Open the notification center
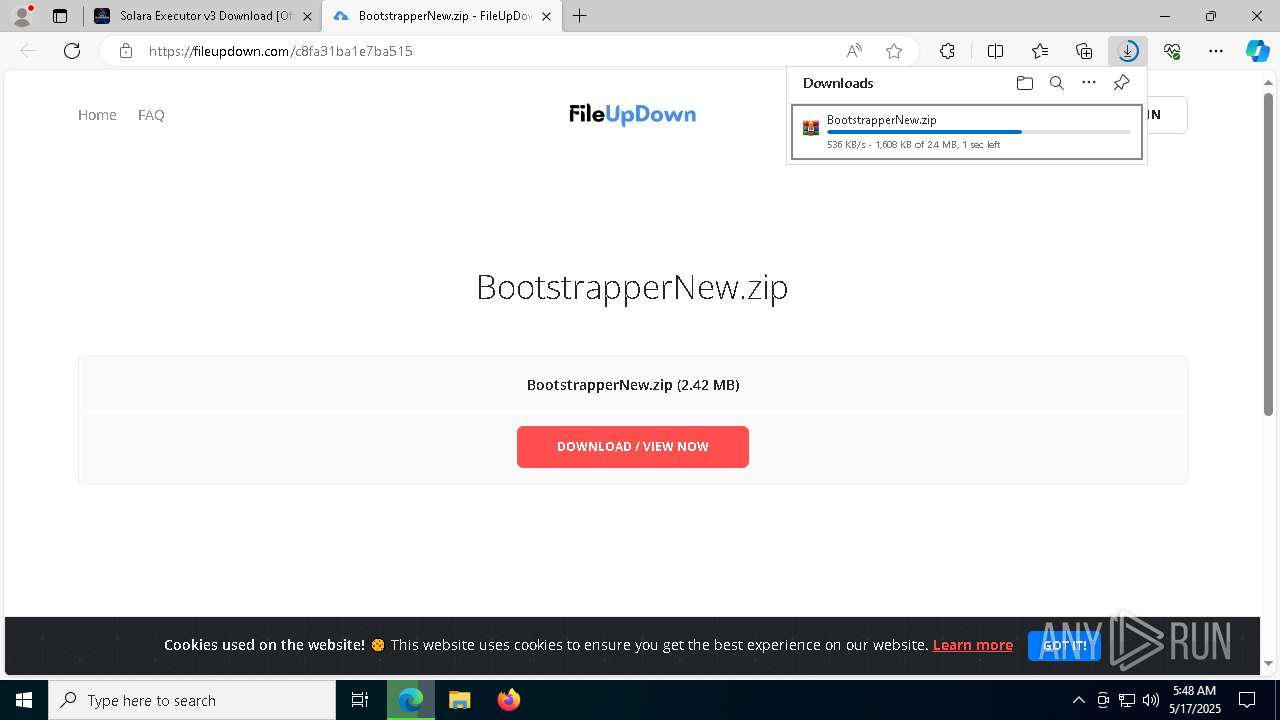1280x720 pixels. [x=1247, y=700]
